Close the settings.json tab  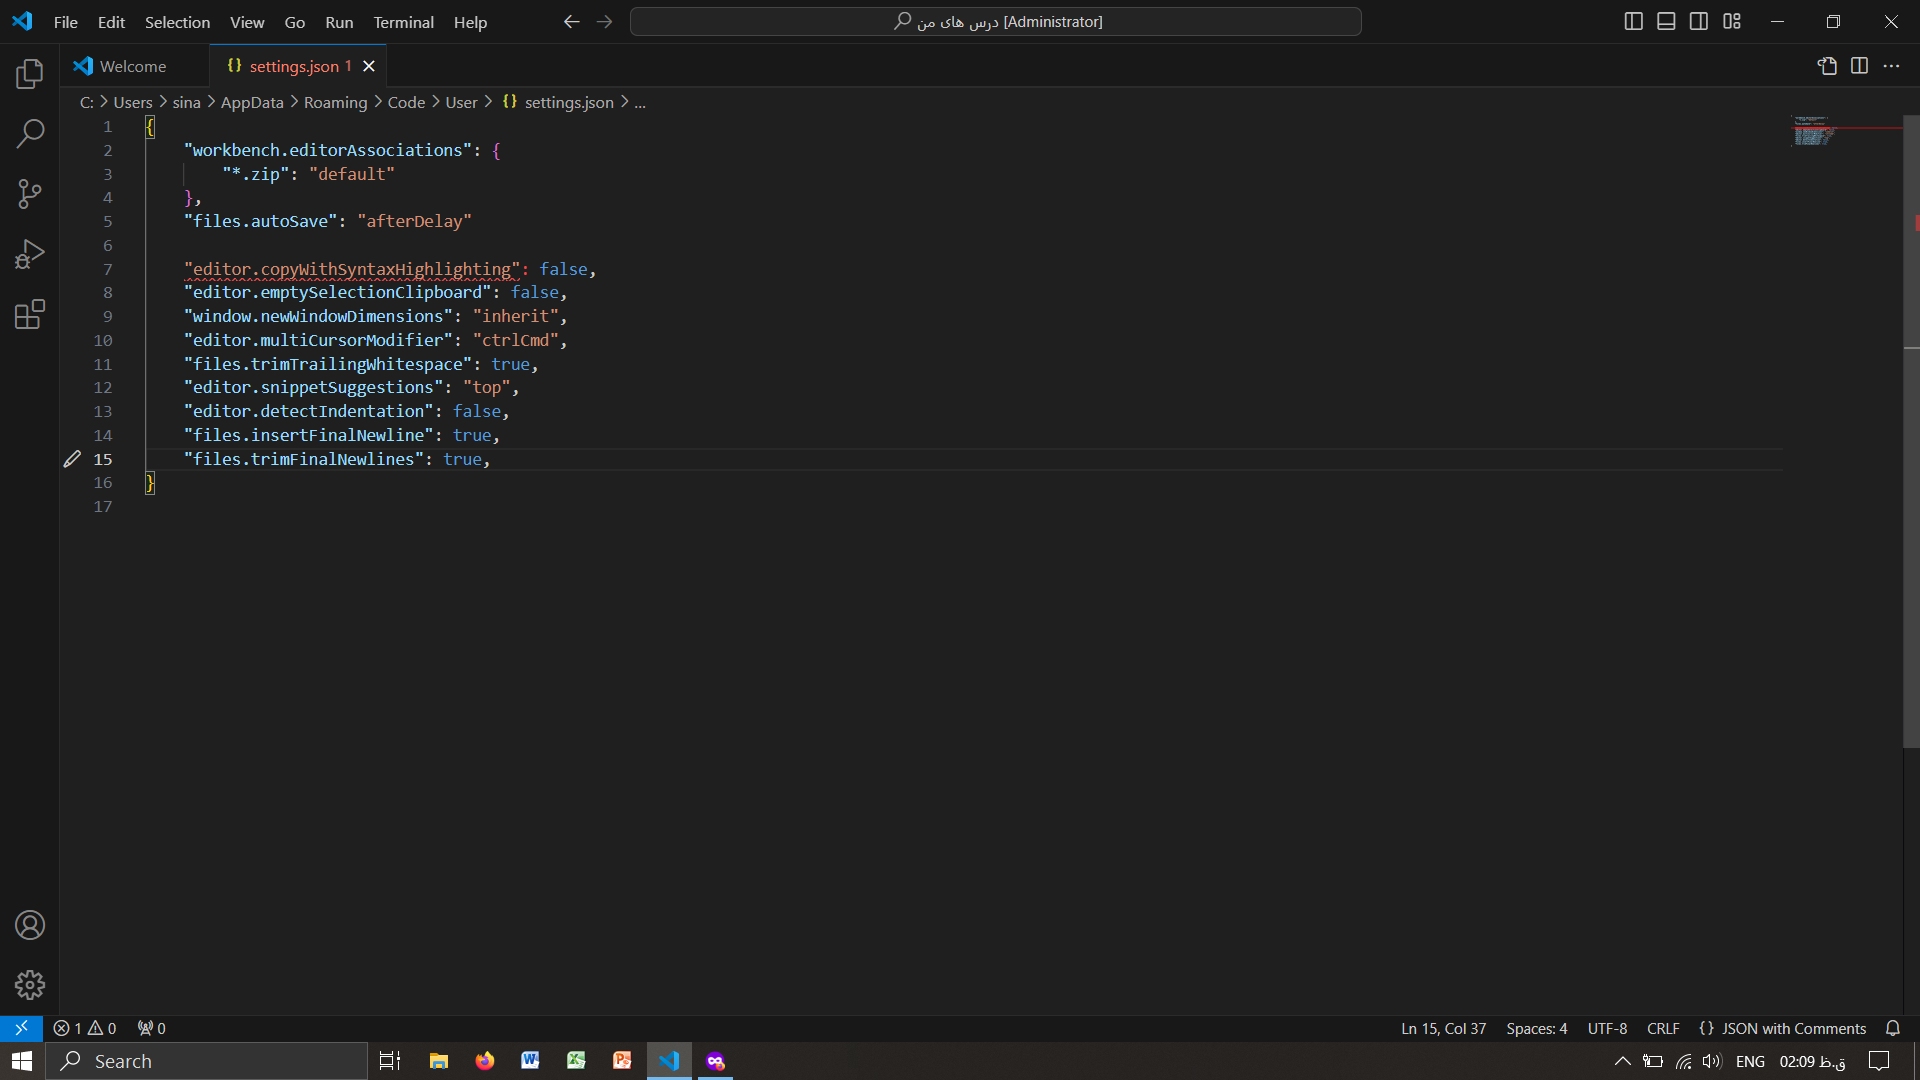pos(369,66)
